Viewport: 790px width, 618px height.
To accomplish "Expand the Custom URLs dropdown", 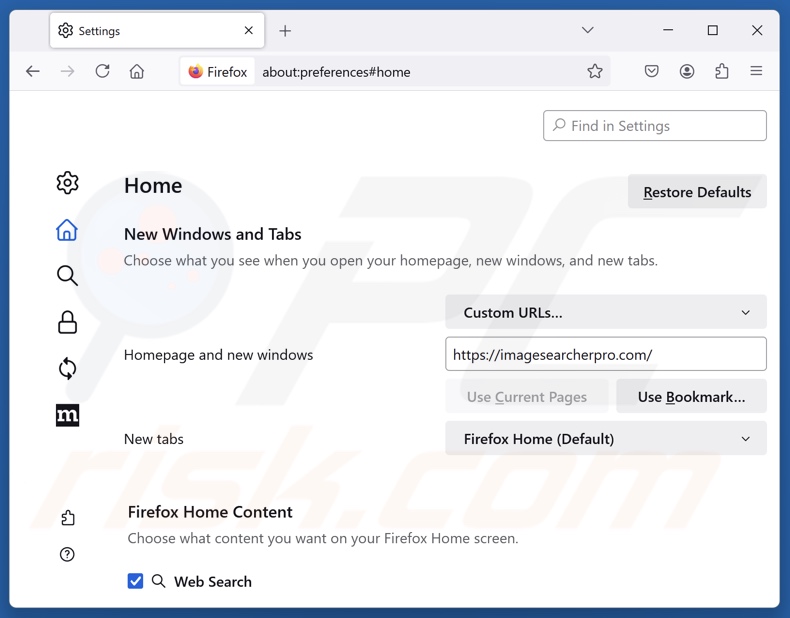I will point(606,312).
